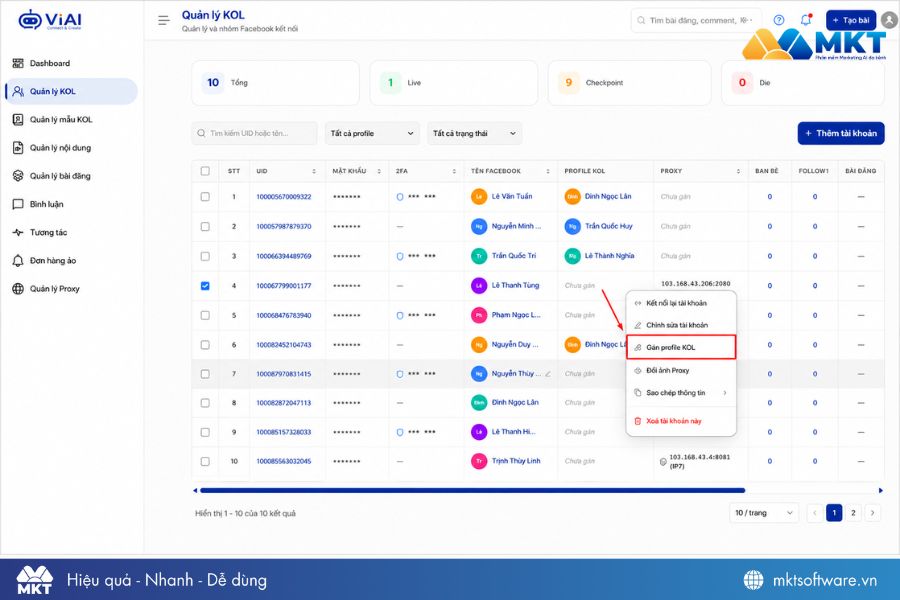900x600 pixels.
Task: Open the Tất cả trạng thái dropdown
Action: click(475, 133)
